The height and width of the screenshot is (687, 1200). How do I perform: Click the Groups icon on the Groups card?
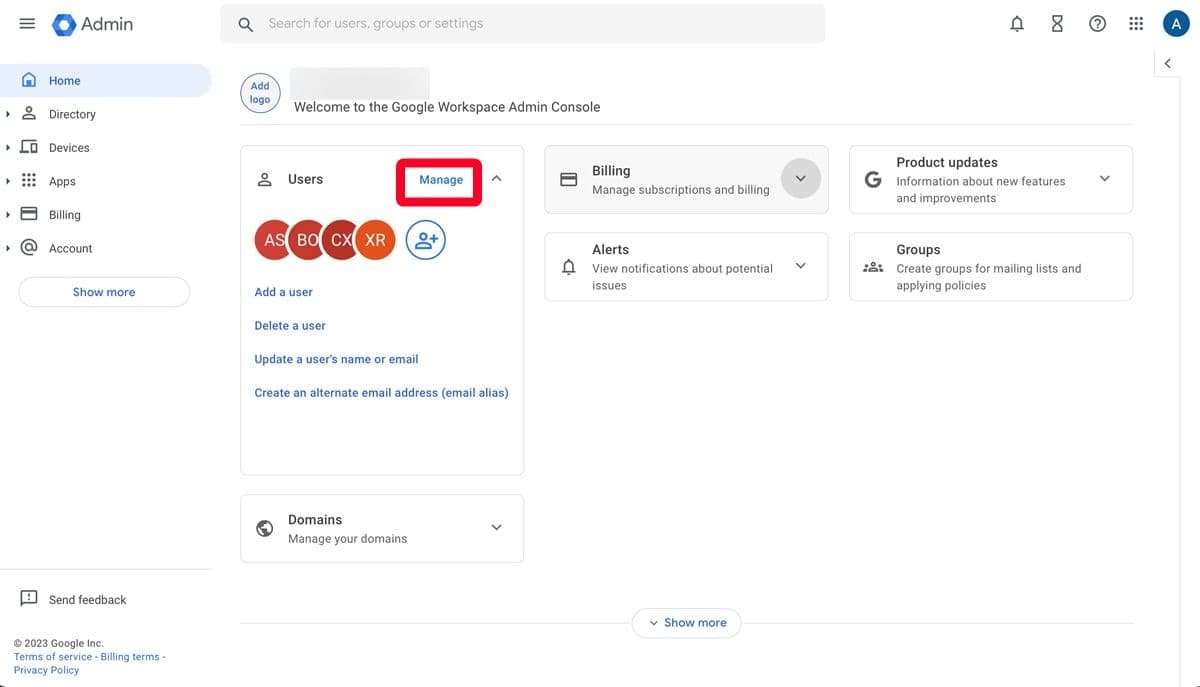872,266
